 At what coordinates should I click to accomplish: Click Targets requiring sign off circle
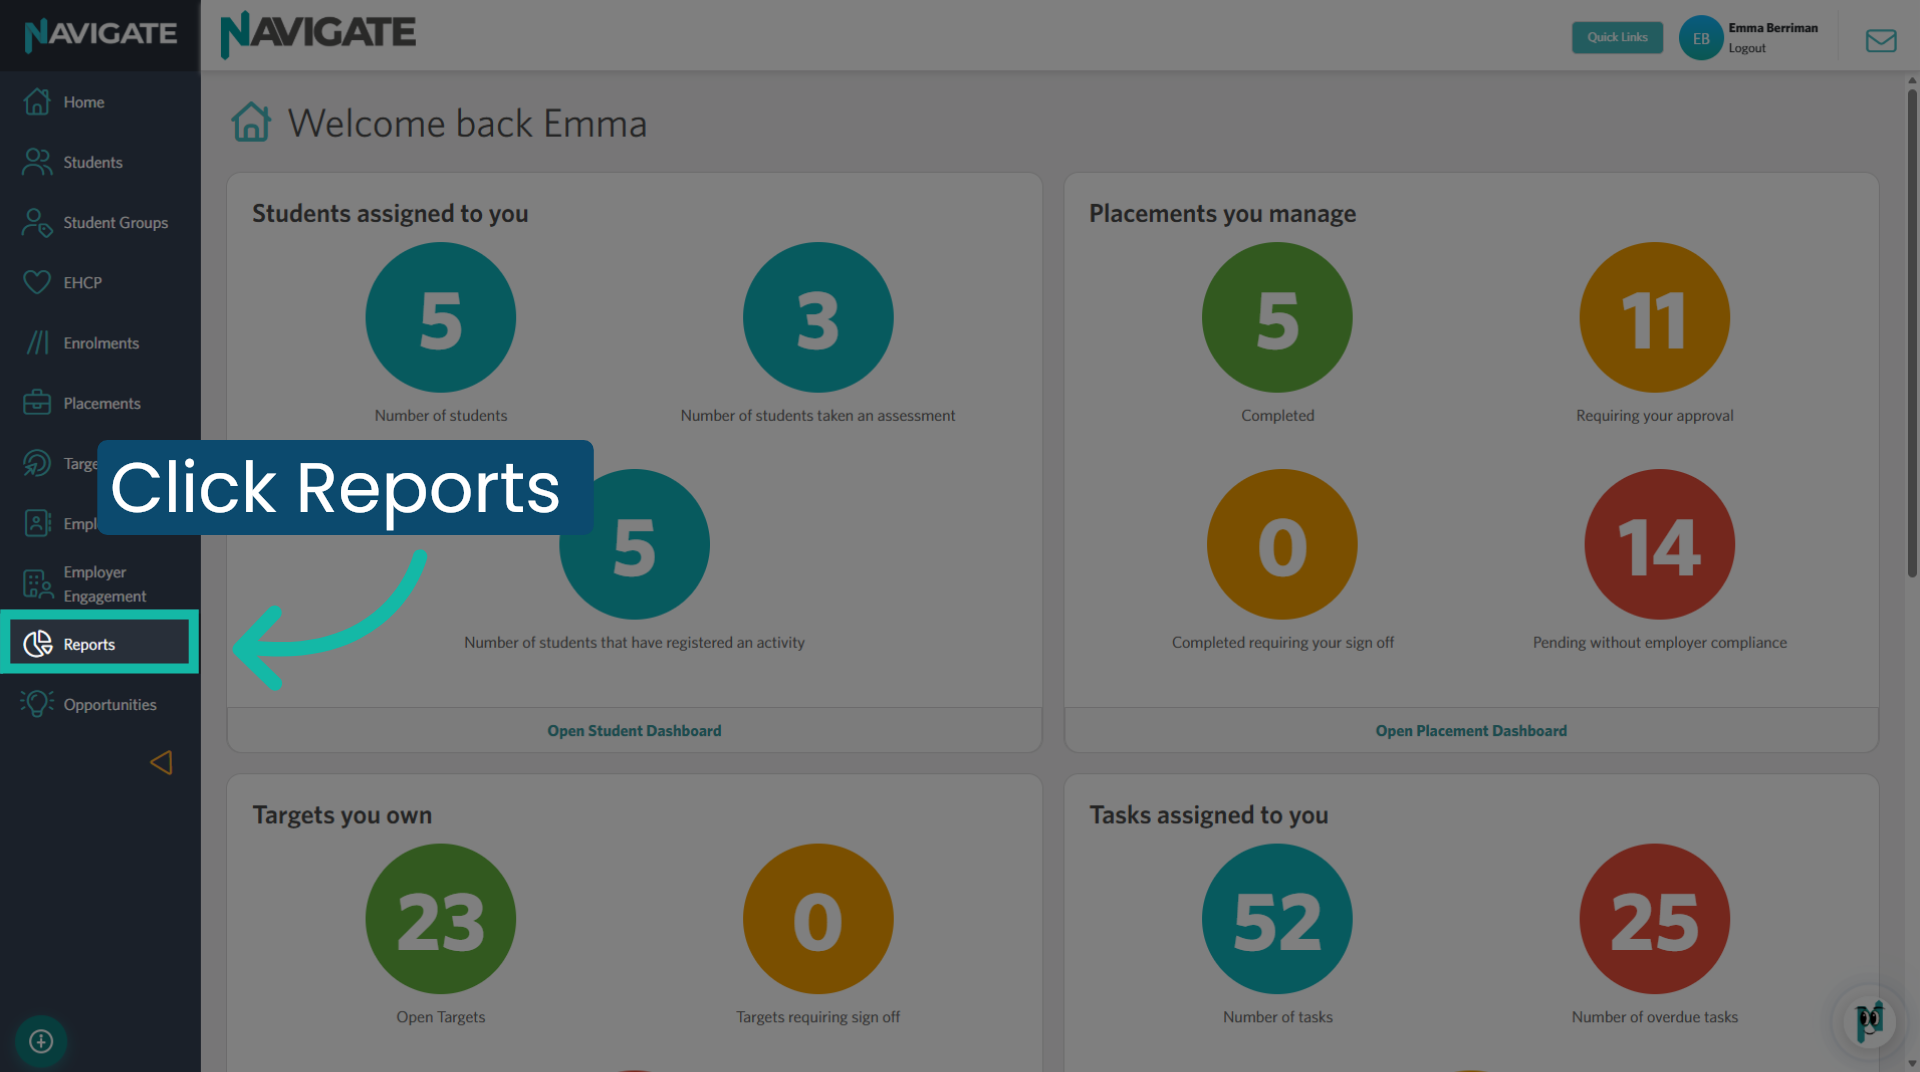click(x=818, y=919)
